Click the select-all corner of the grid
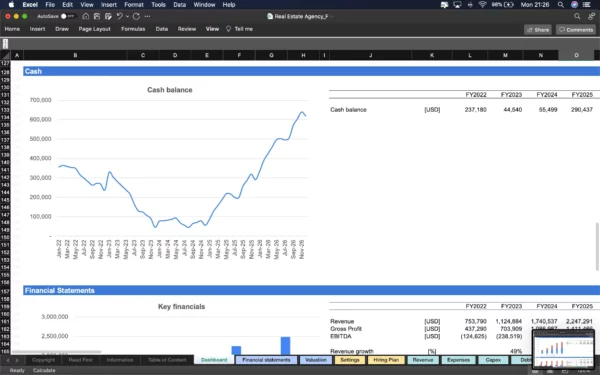 (x=5, y=55)
